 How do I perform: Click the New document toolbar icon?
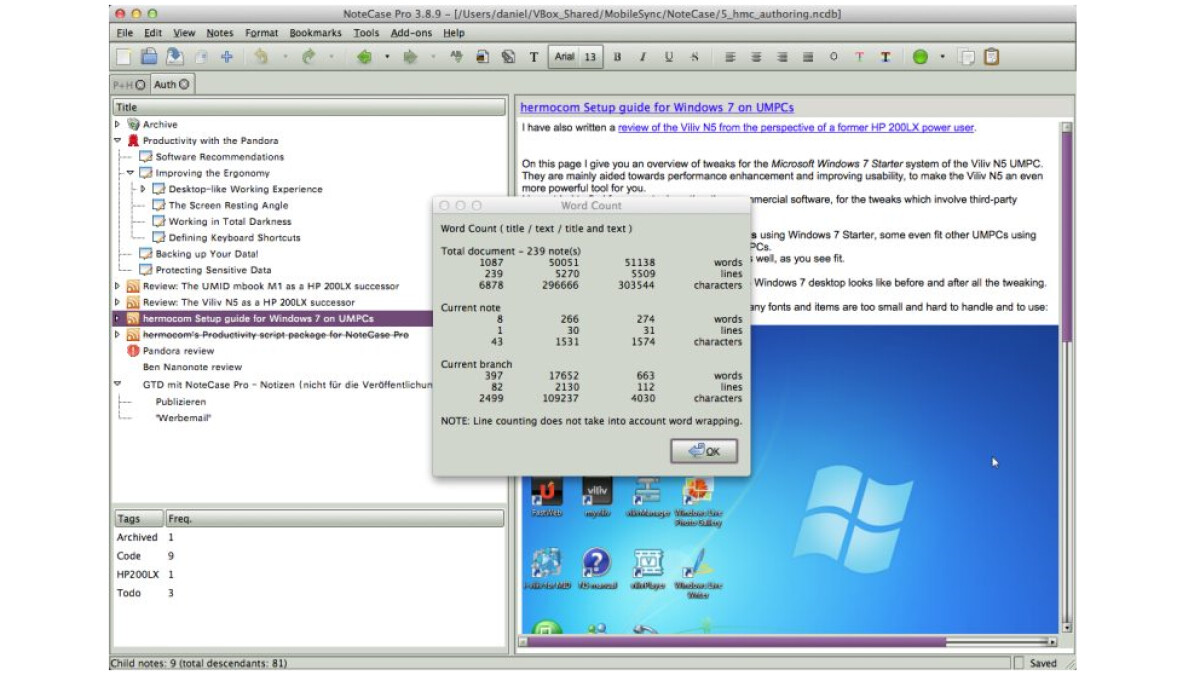coord(123,57)
